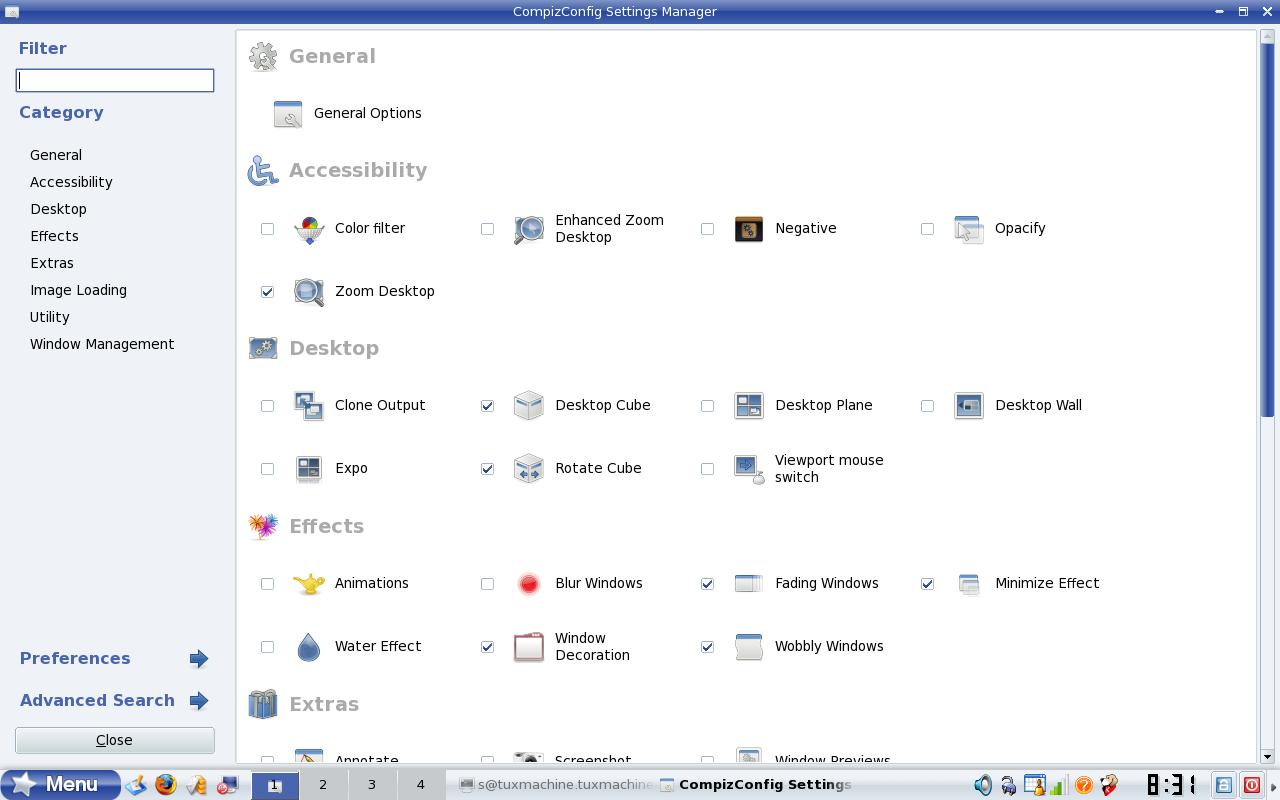The image size is (1280, 800).
Task: Select the Extras category in sidebar
Action: 52,263
